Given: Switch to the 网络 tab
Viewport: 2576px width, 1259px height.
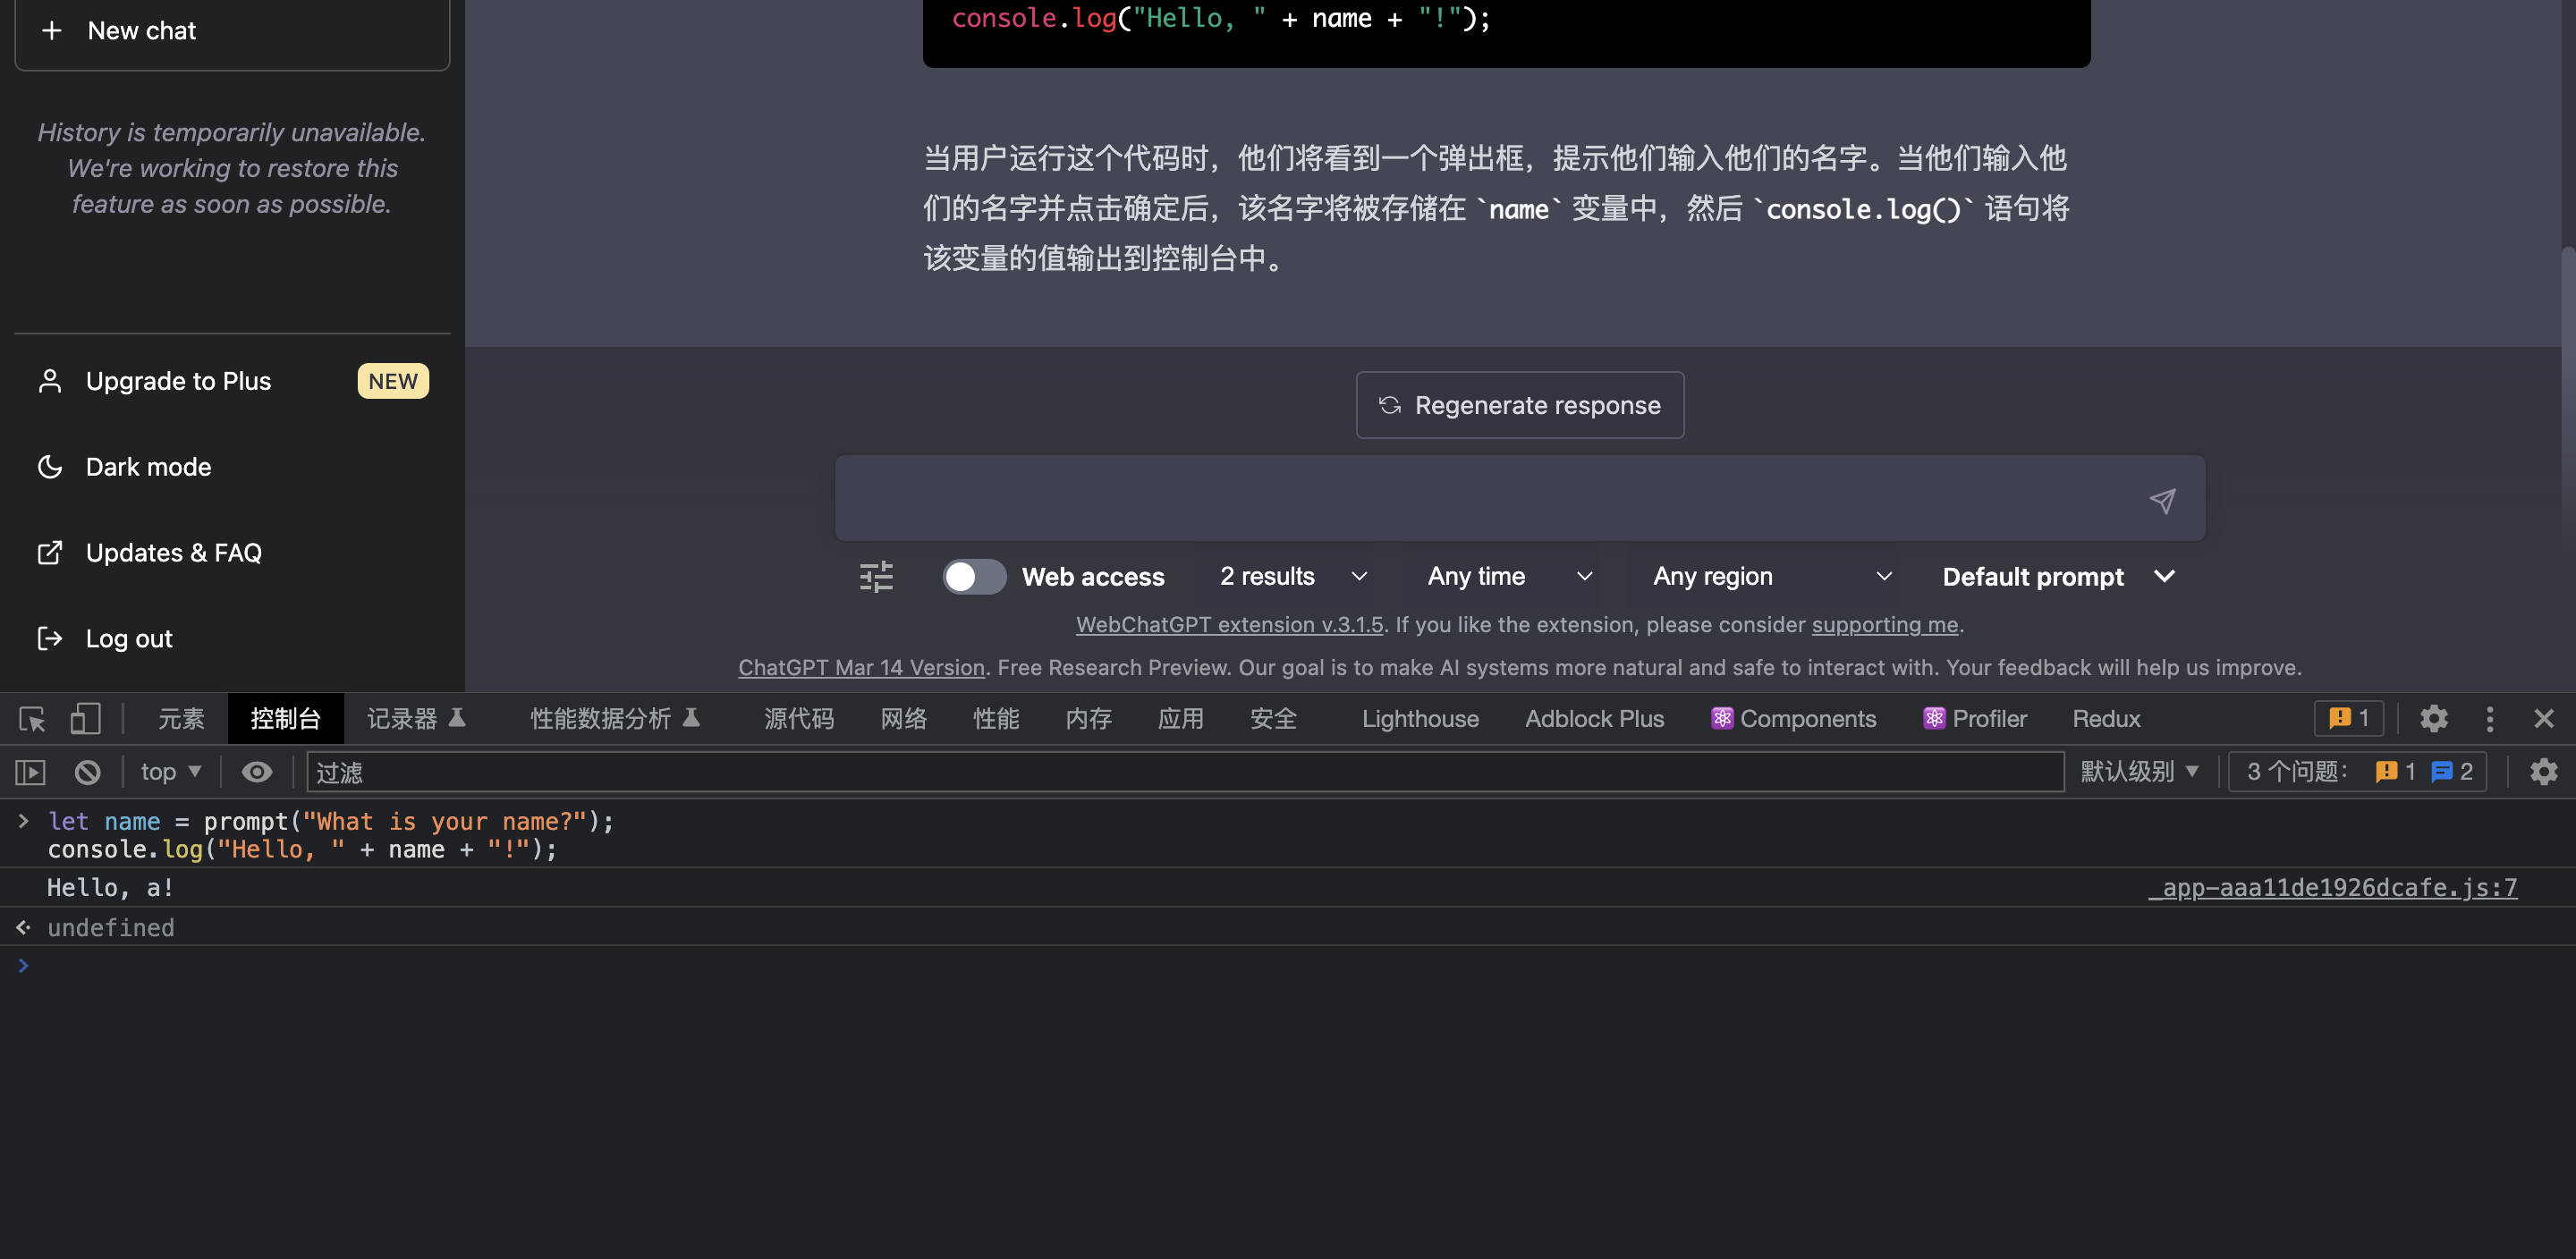Looking at the screenshot, I should tap(903, 719).
